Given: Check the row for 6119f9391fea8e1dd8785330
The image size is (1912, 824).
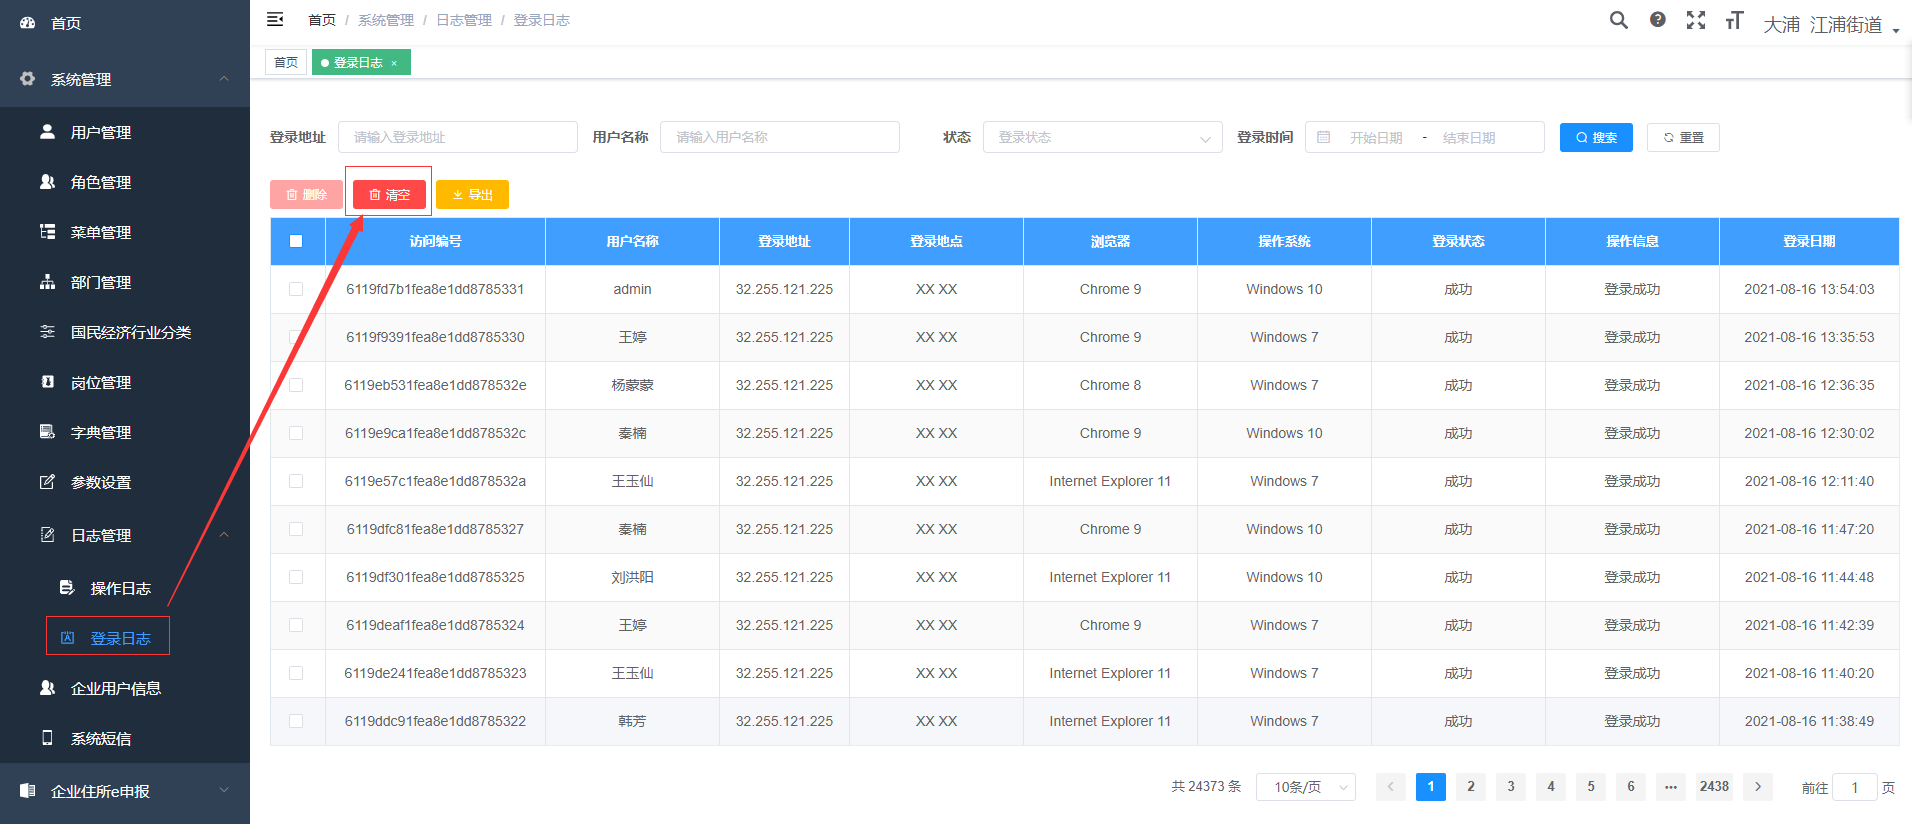Looking at the screenshot, I should (x=296, y=337).
